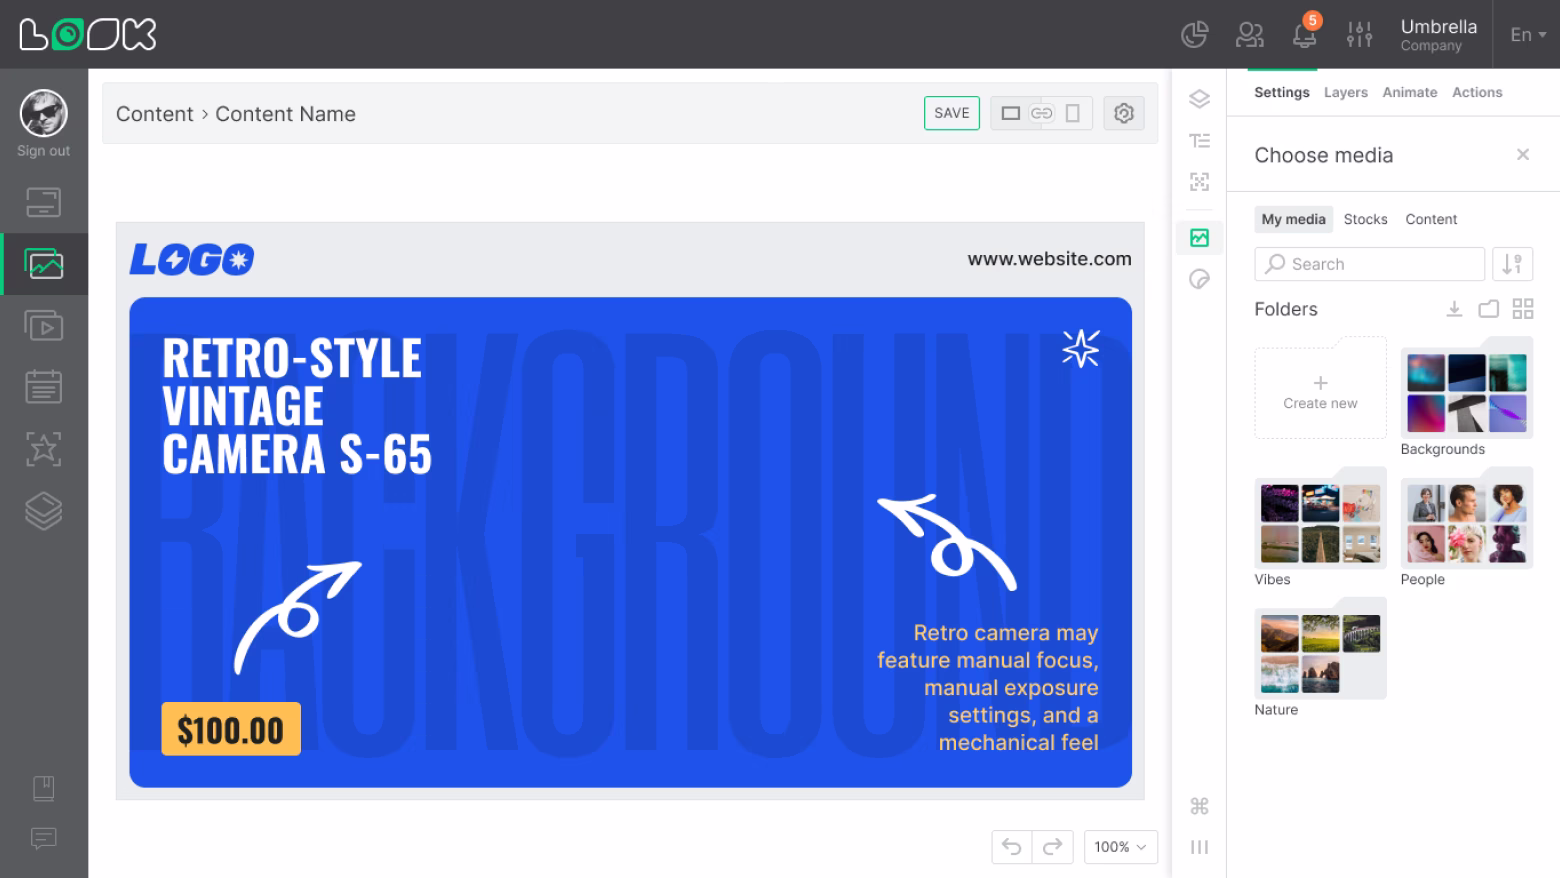
Task: Click the Content Name breadcrumb text
Action: click(x=285, y=114)
